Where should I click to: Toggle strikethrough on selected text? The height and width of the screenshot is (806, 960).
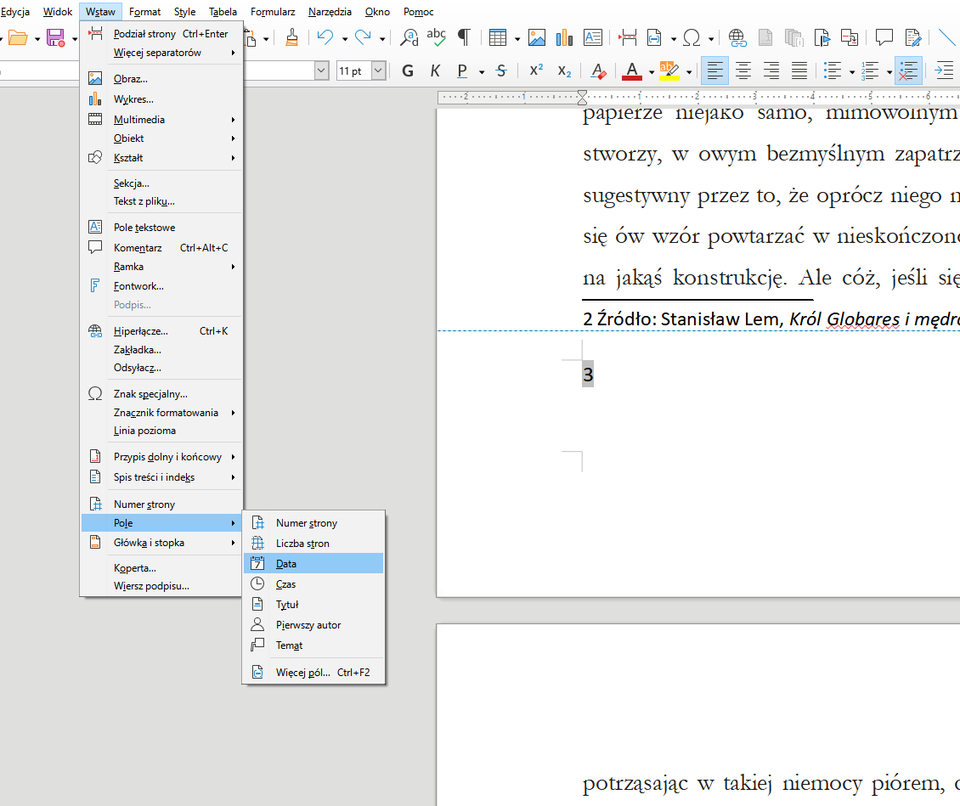coord(499,70)
